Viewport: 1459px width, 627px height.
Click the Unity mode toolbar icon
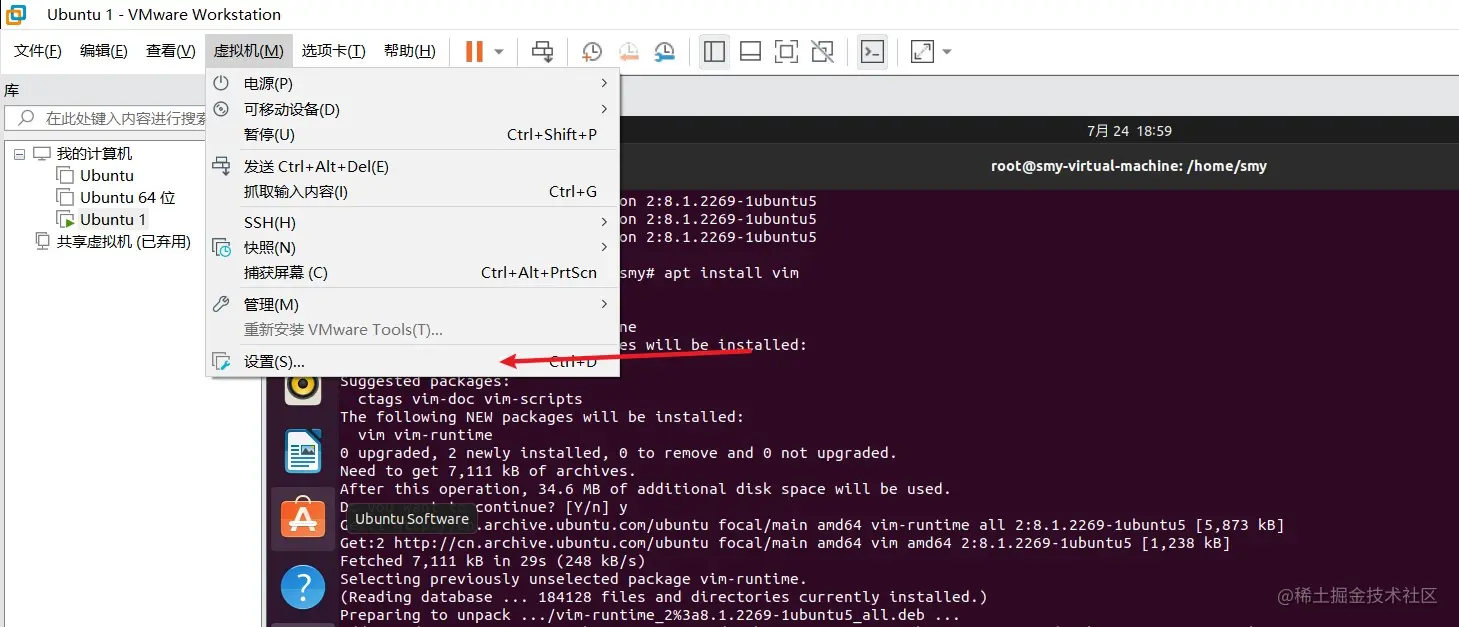(x=823, y=51)
